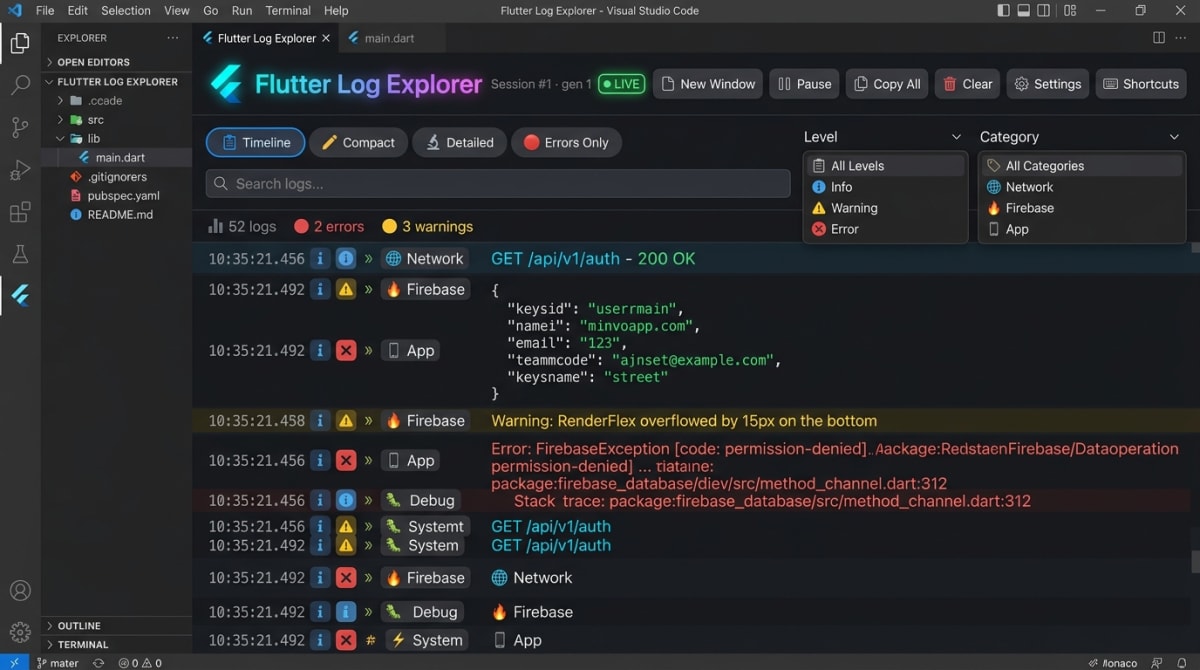Click the log list vertical scrollbar

coord(1195,561)
